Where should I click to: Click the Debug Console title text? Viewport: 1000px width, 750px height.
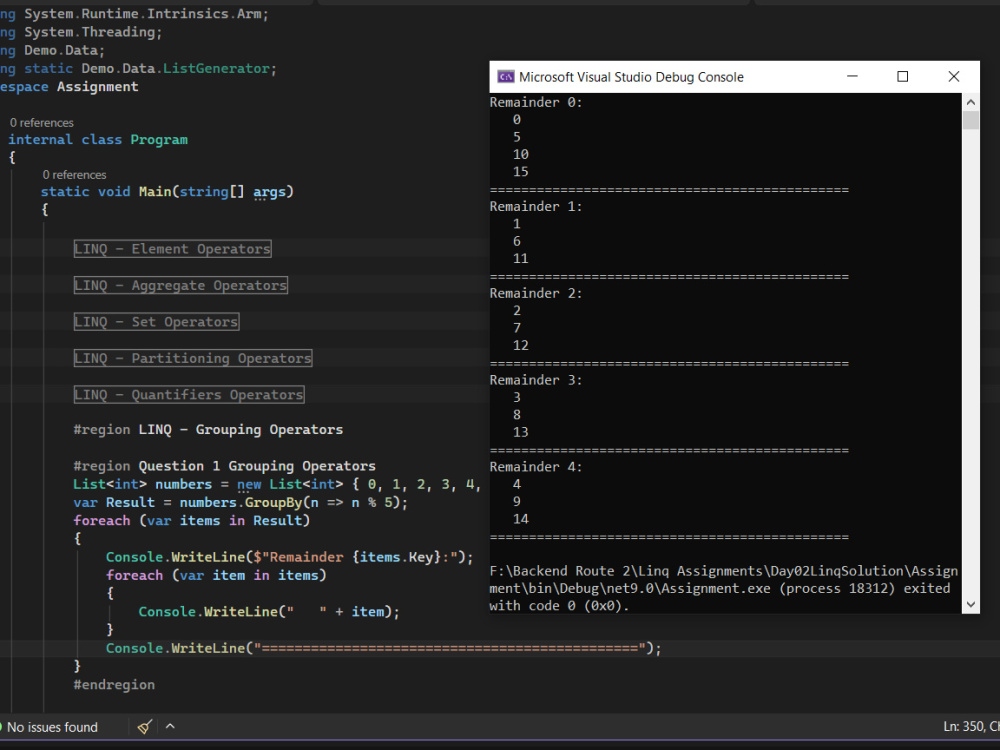pos(631,77)
